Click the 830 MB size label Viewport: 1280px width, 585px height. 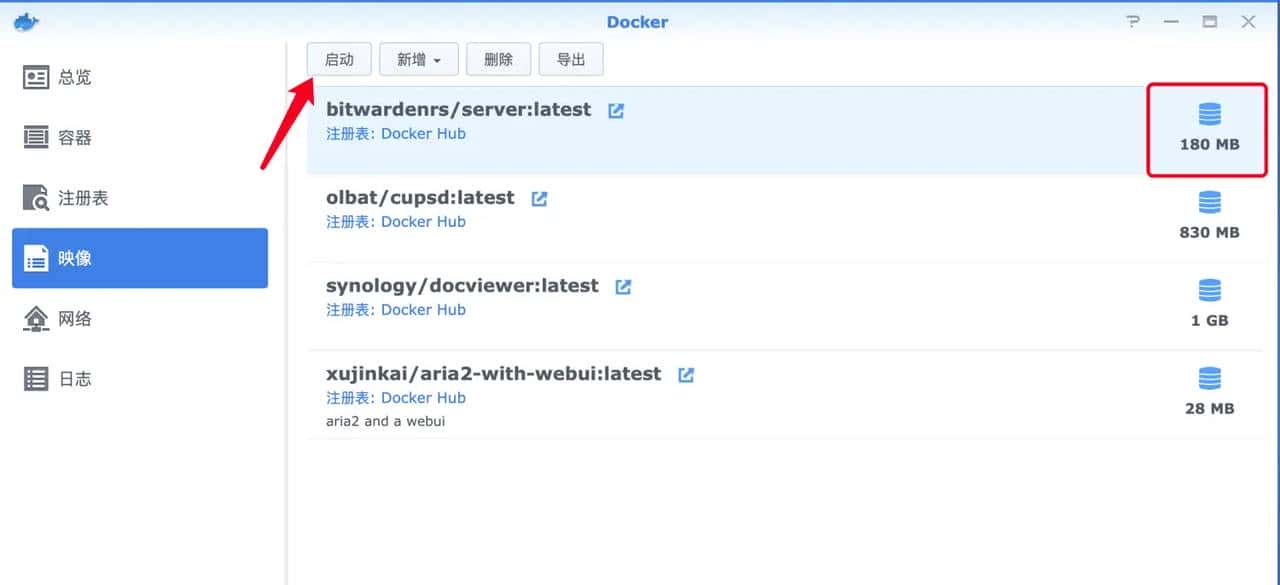pyautogui.click(x=1209, y=232)
